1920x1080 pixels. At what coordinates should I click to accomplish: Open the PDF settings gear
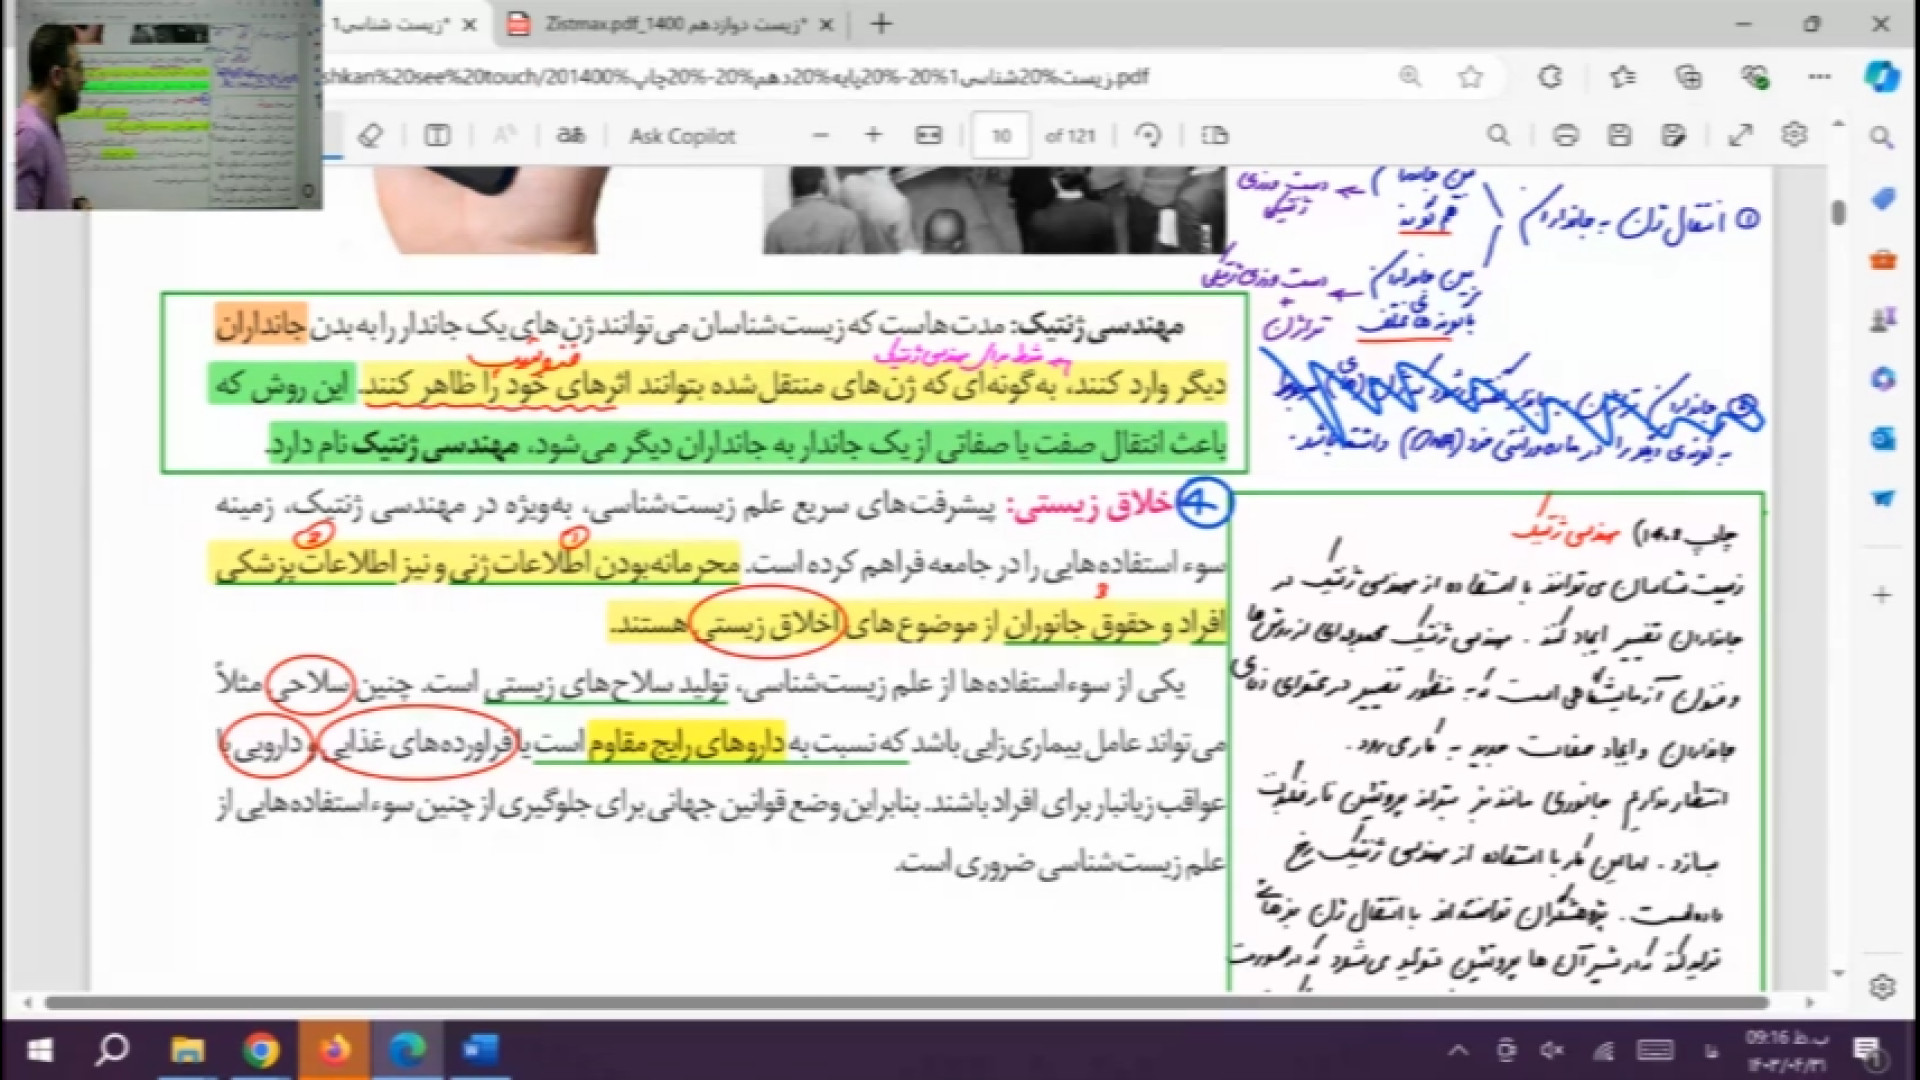point(1794,135)
